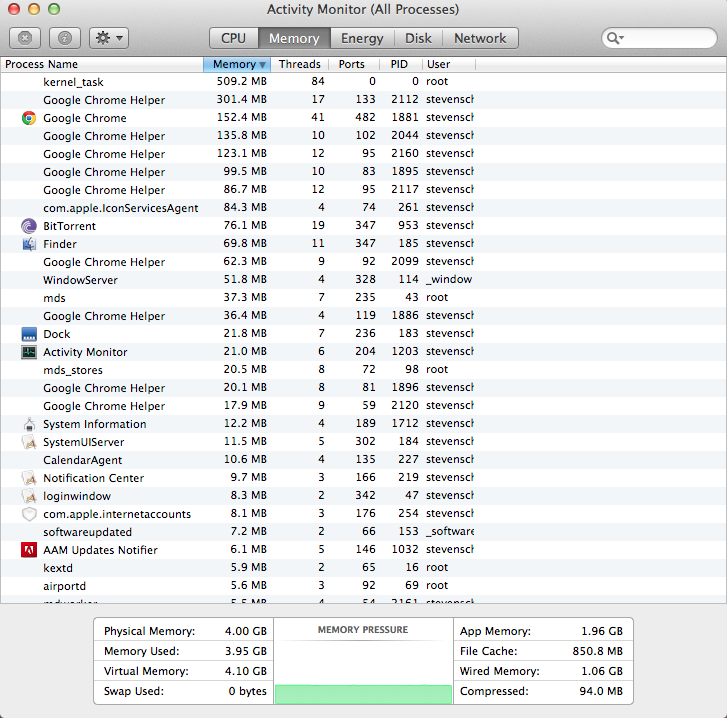The width and height of the screenshot is (727, 718).
Task: Select the Activity Monitor process name
Action: pos(85,352)
